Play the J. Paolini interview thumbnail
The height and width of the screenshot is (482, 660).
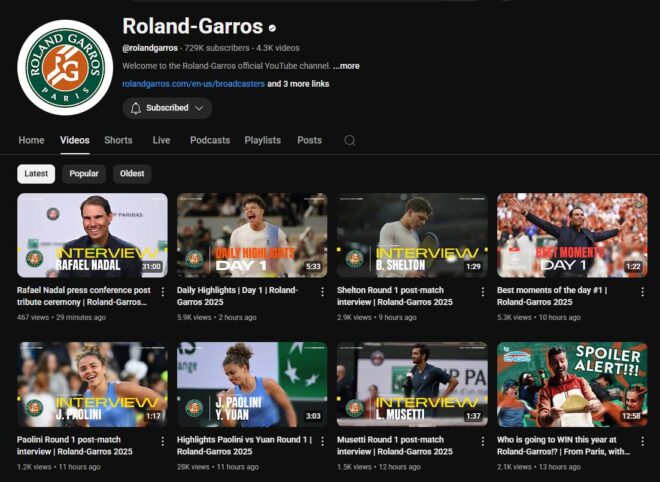(92, 385)
